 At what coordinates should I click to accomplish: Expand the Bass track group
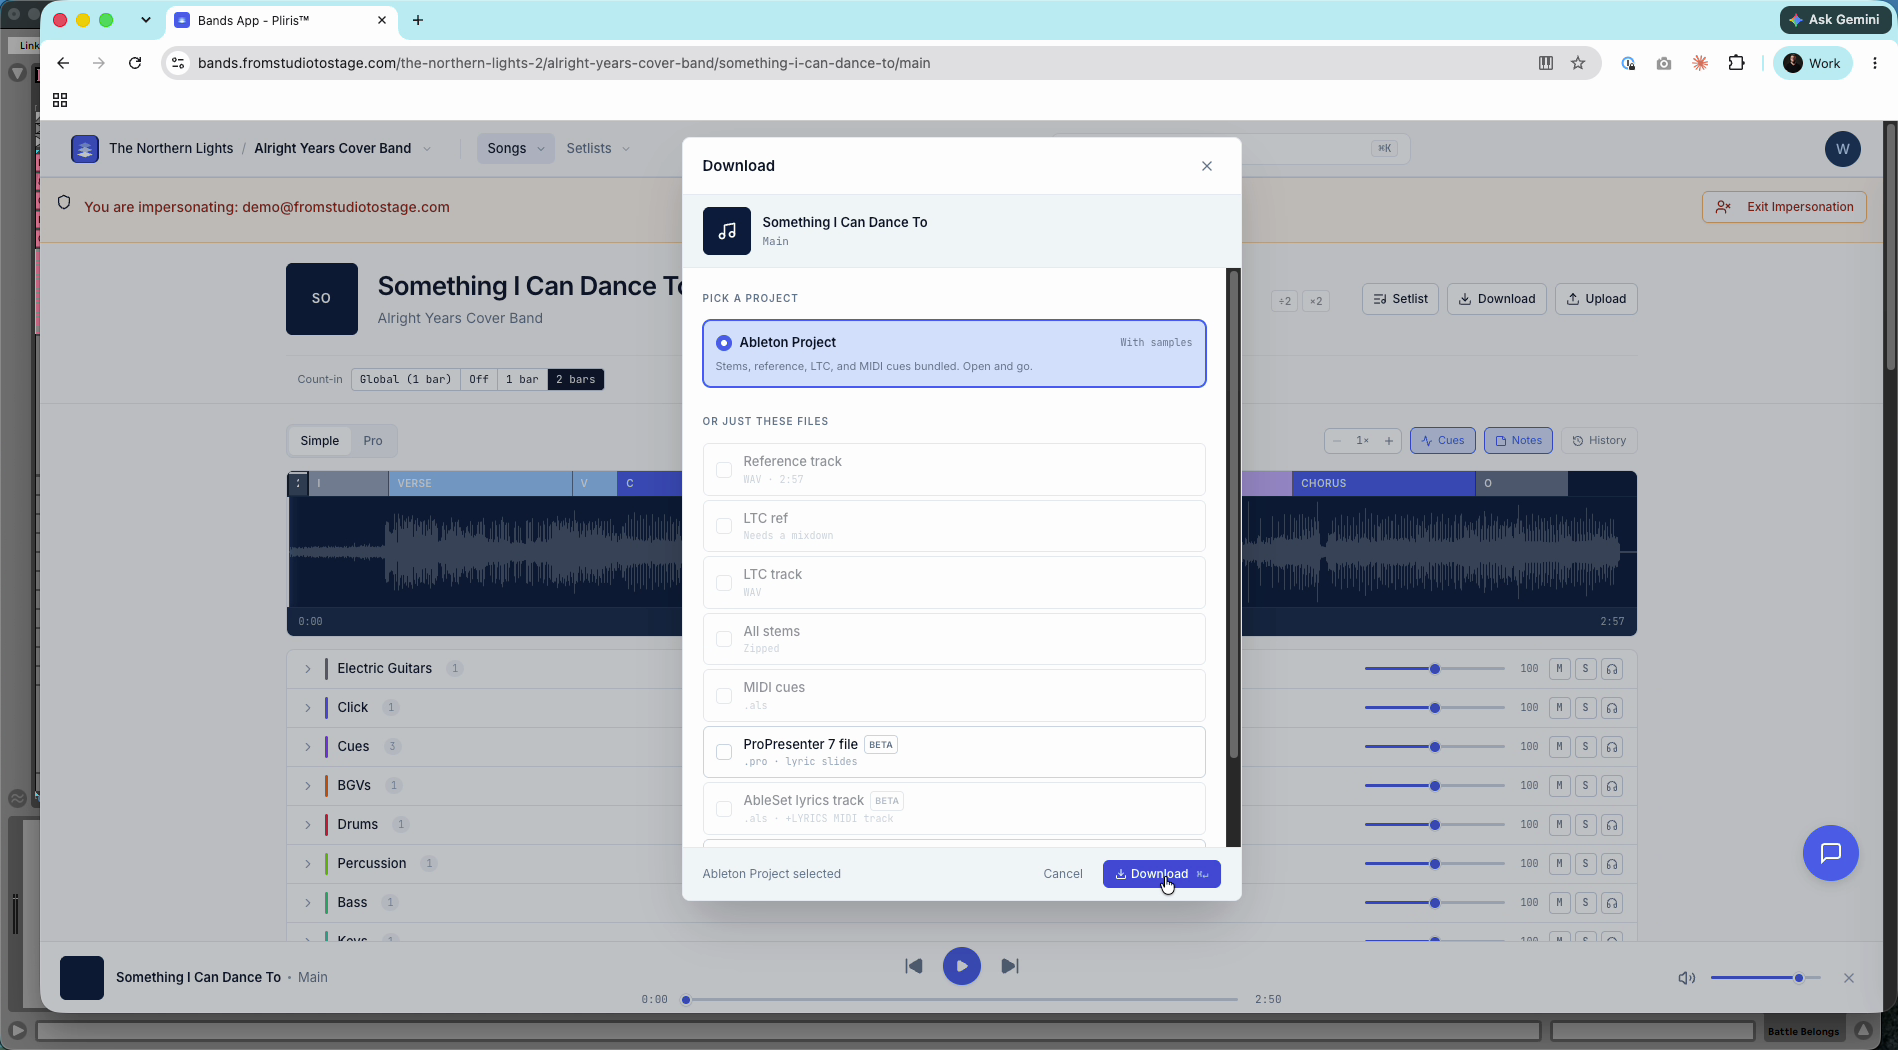click(308, 903)
